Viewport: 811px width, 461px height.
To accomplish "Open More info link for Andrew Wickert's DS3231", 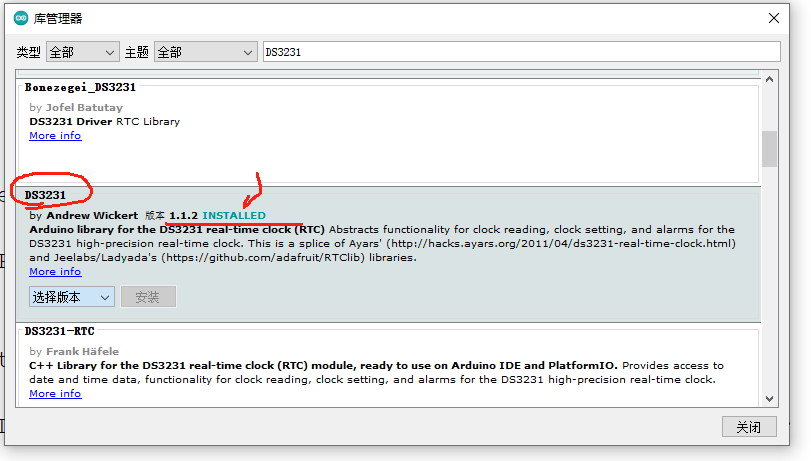I will (x=55, y=272).
